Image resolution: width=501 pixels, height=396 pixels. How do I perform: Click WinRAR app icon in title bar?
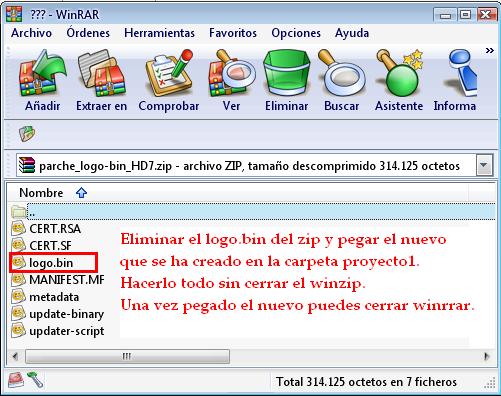[x=14, y=14]
